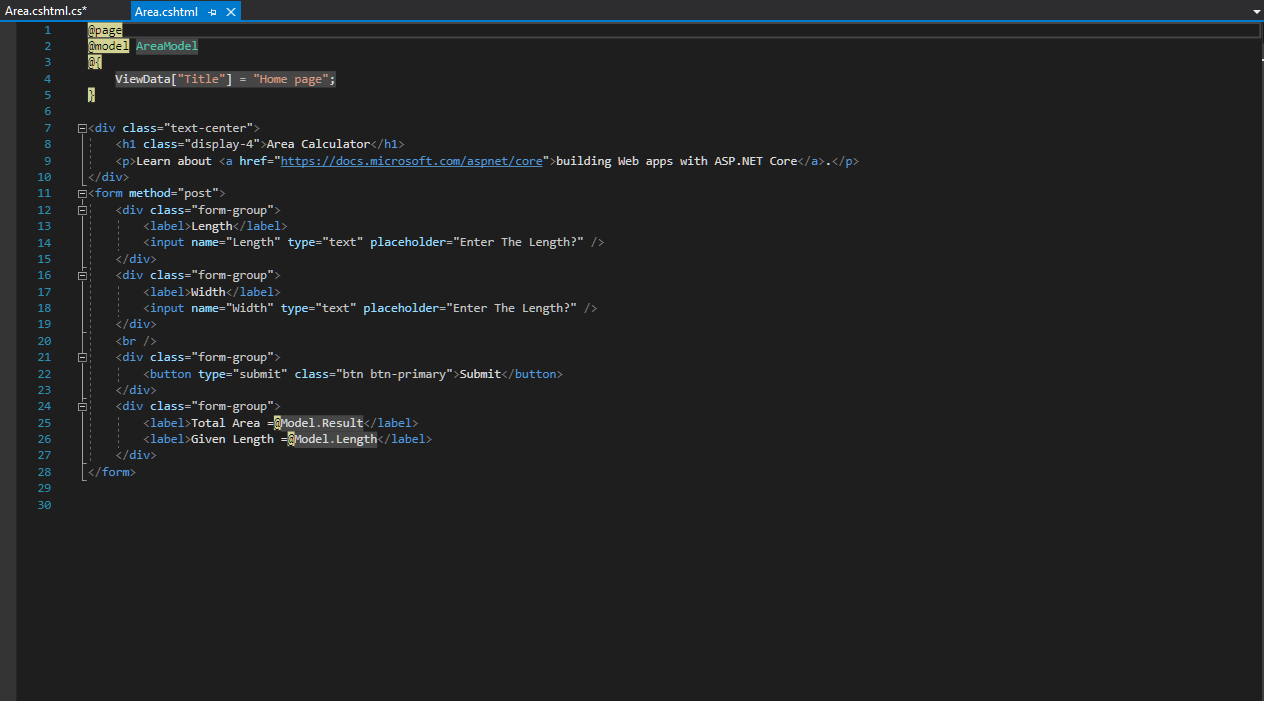The height and width of the screenshot is (701, 1264).
Task: Click the name="Length" attribute
Action: click(235, 242)
